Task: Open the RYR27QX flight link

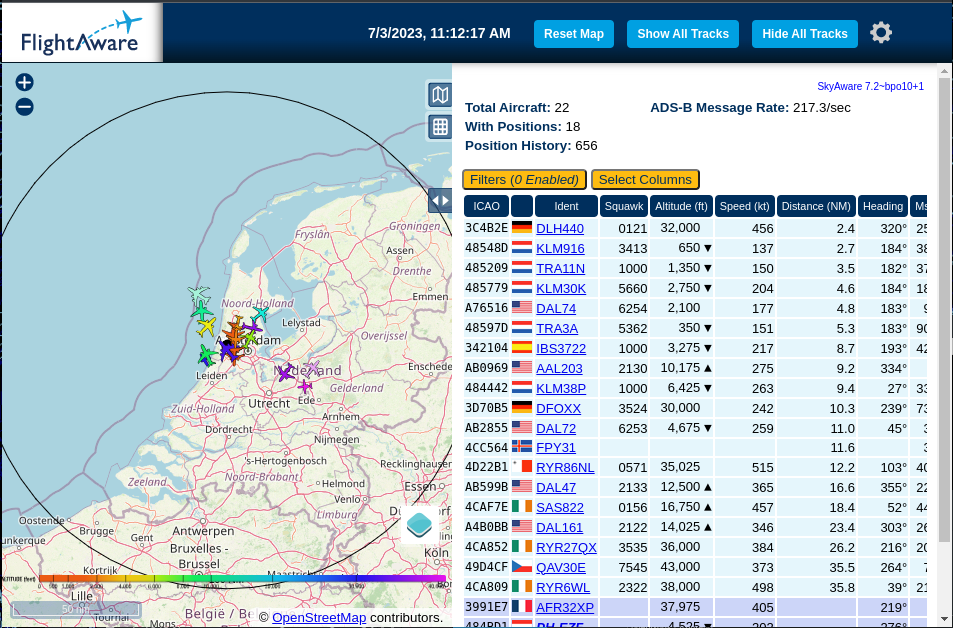Action: coord(566,547)
